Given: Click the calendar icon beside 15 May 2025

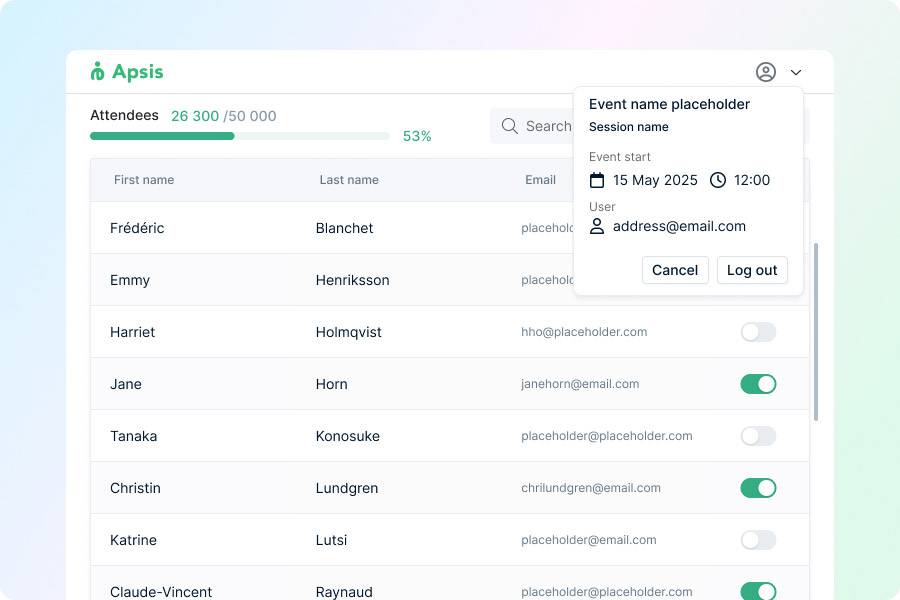Looking at the screenshot, I should tap(597, 180).
